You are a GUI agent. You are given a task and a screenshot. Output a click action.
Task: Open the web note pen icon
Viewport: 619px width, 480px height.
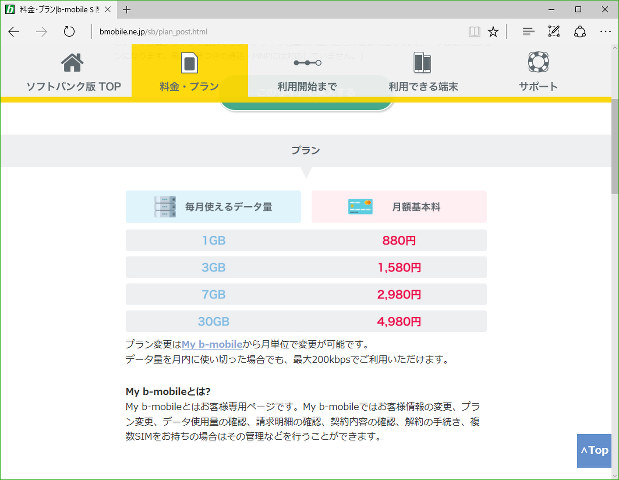click(x=554, y=32)
